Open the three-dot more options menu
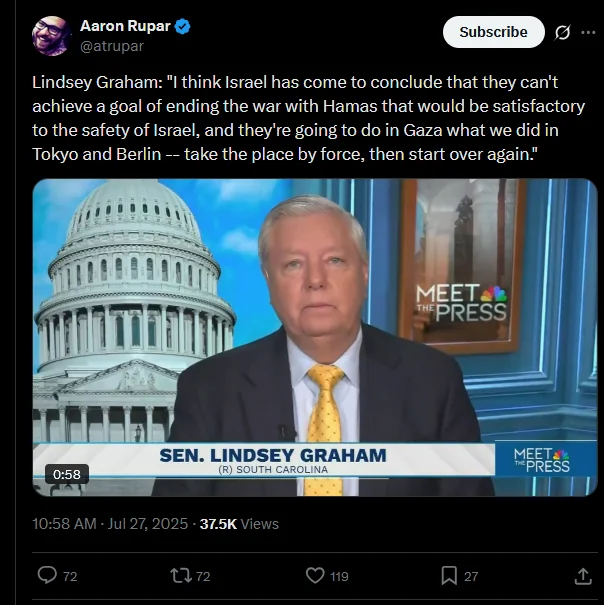Viewport: 604px width, 605px height. [x=588, y=32]
